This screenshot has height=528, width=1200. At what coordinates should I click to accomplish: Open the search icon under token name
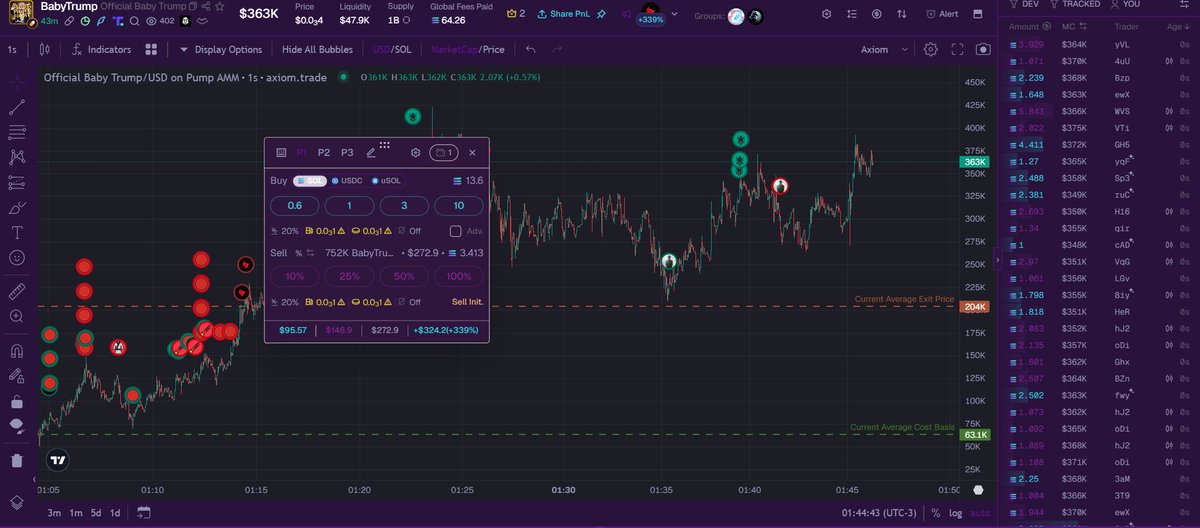click(x=135, y=21)
